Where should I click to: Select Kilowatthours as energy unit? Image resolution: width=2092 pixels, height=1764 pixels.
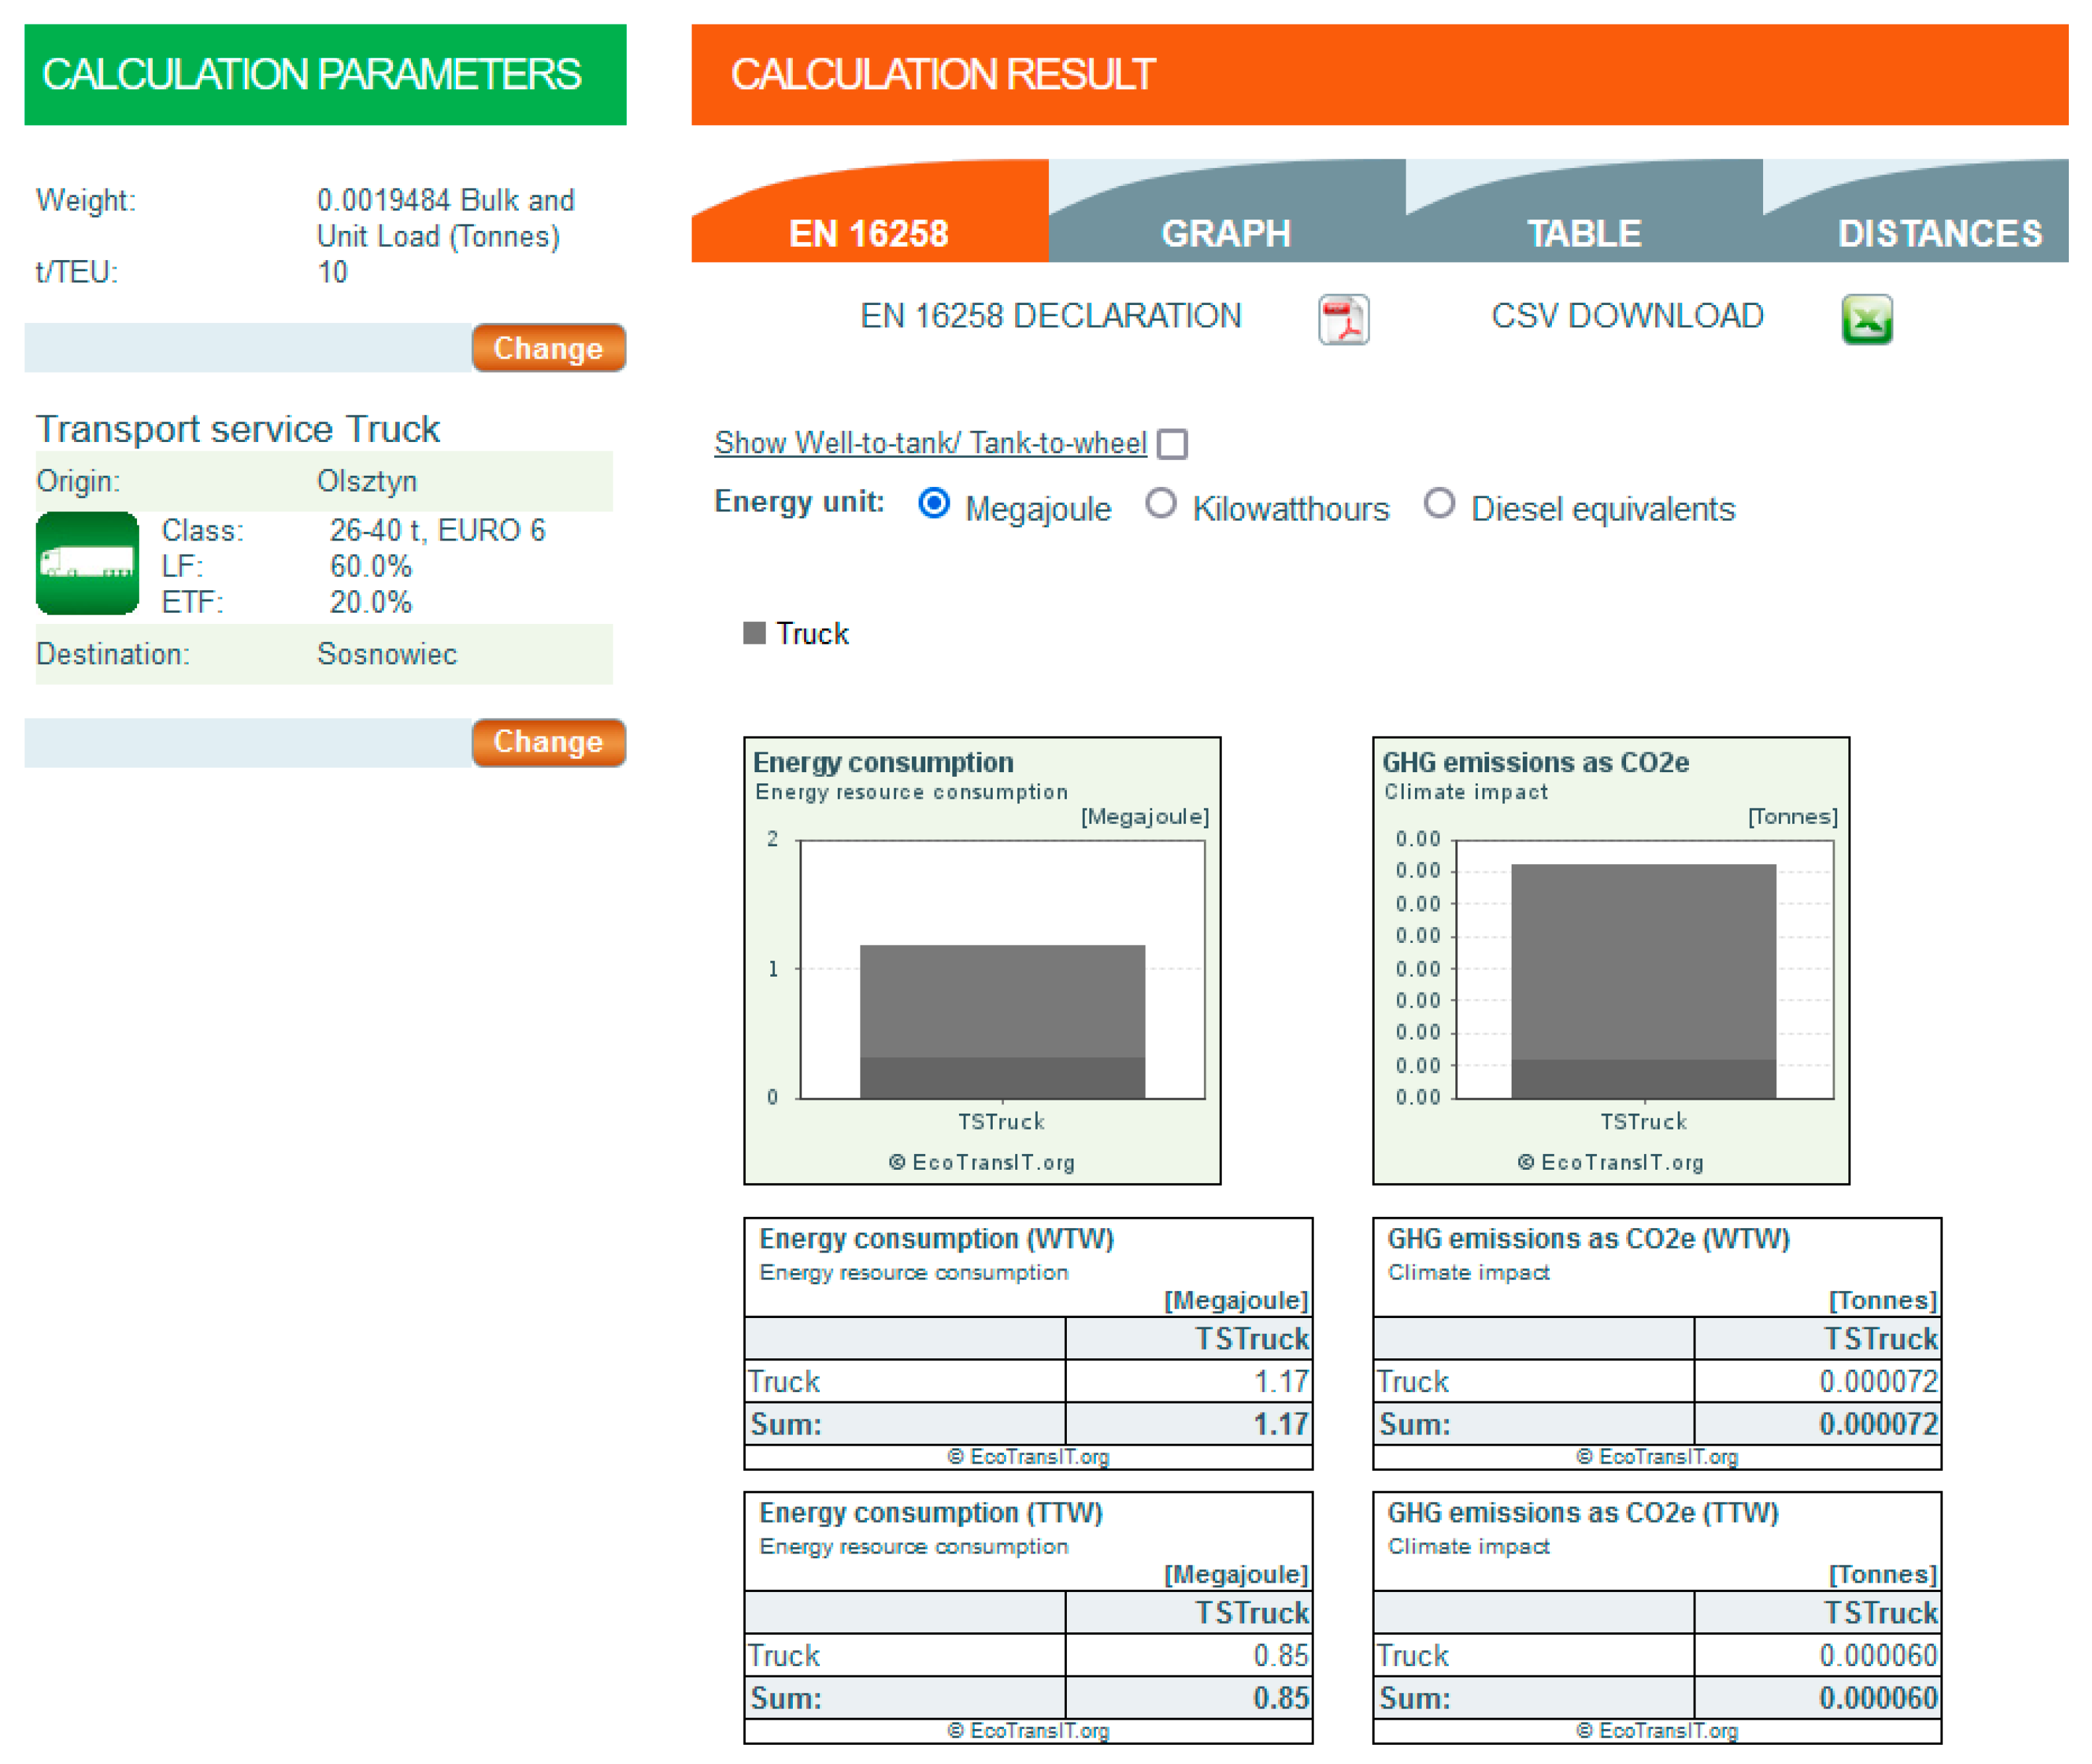tap(1160, 503)
